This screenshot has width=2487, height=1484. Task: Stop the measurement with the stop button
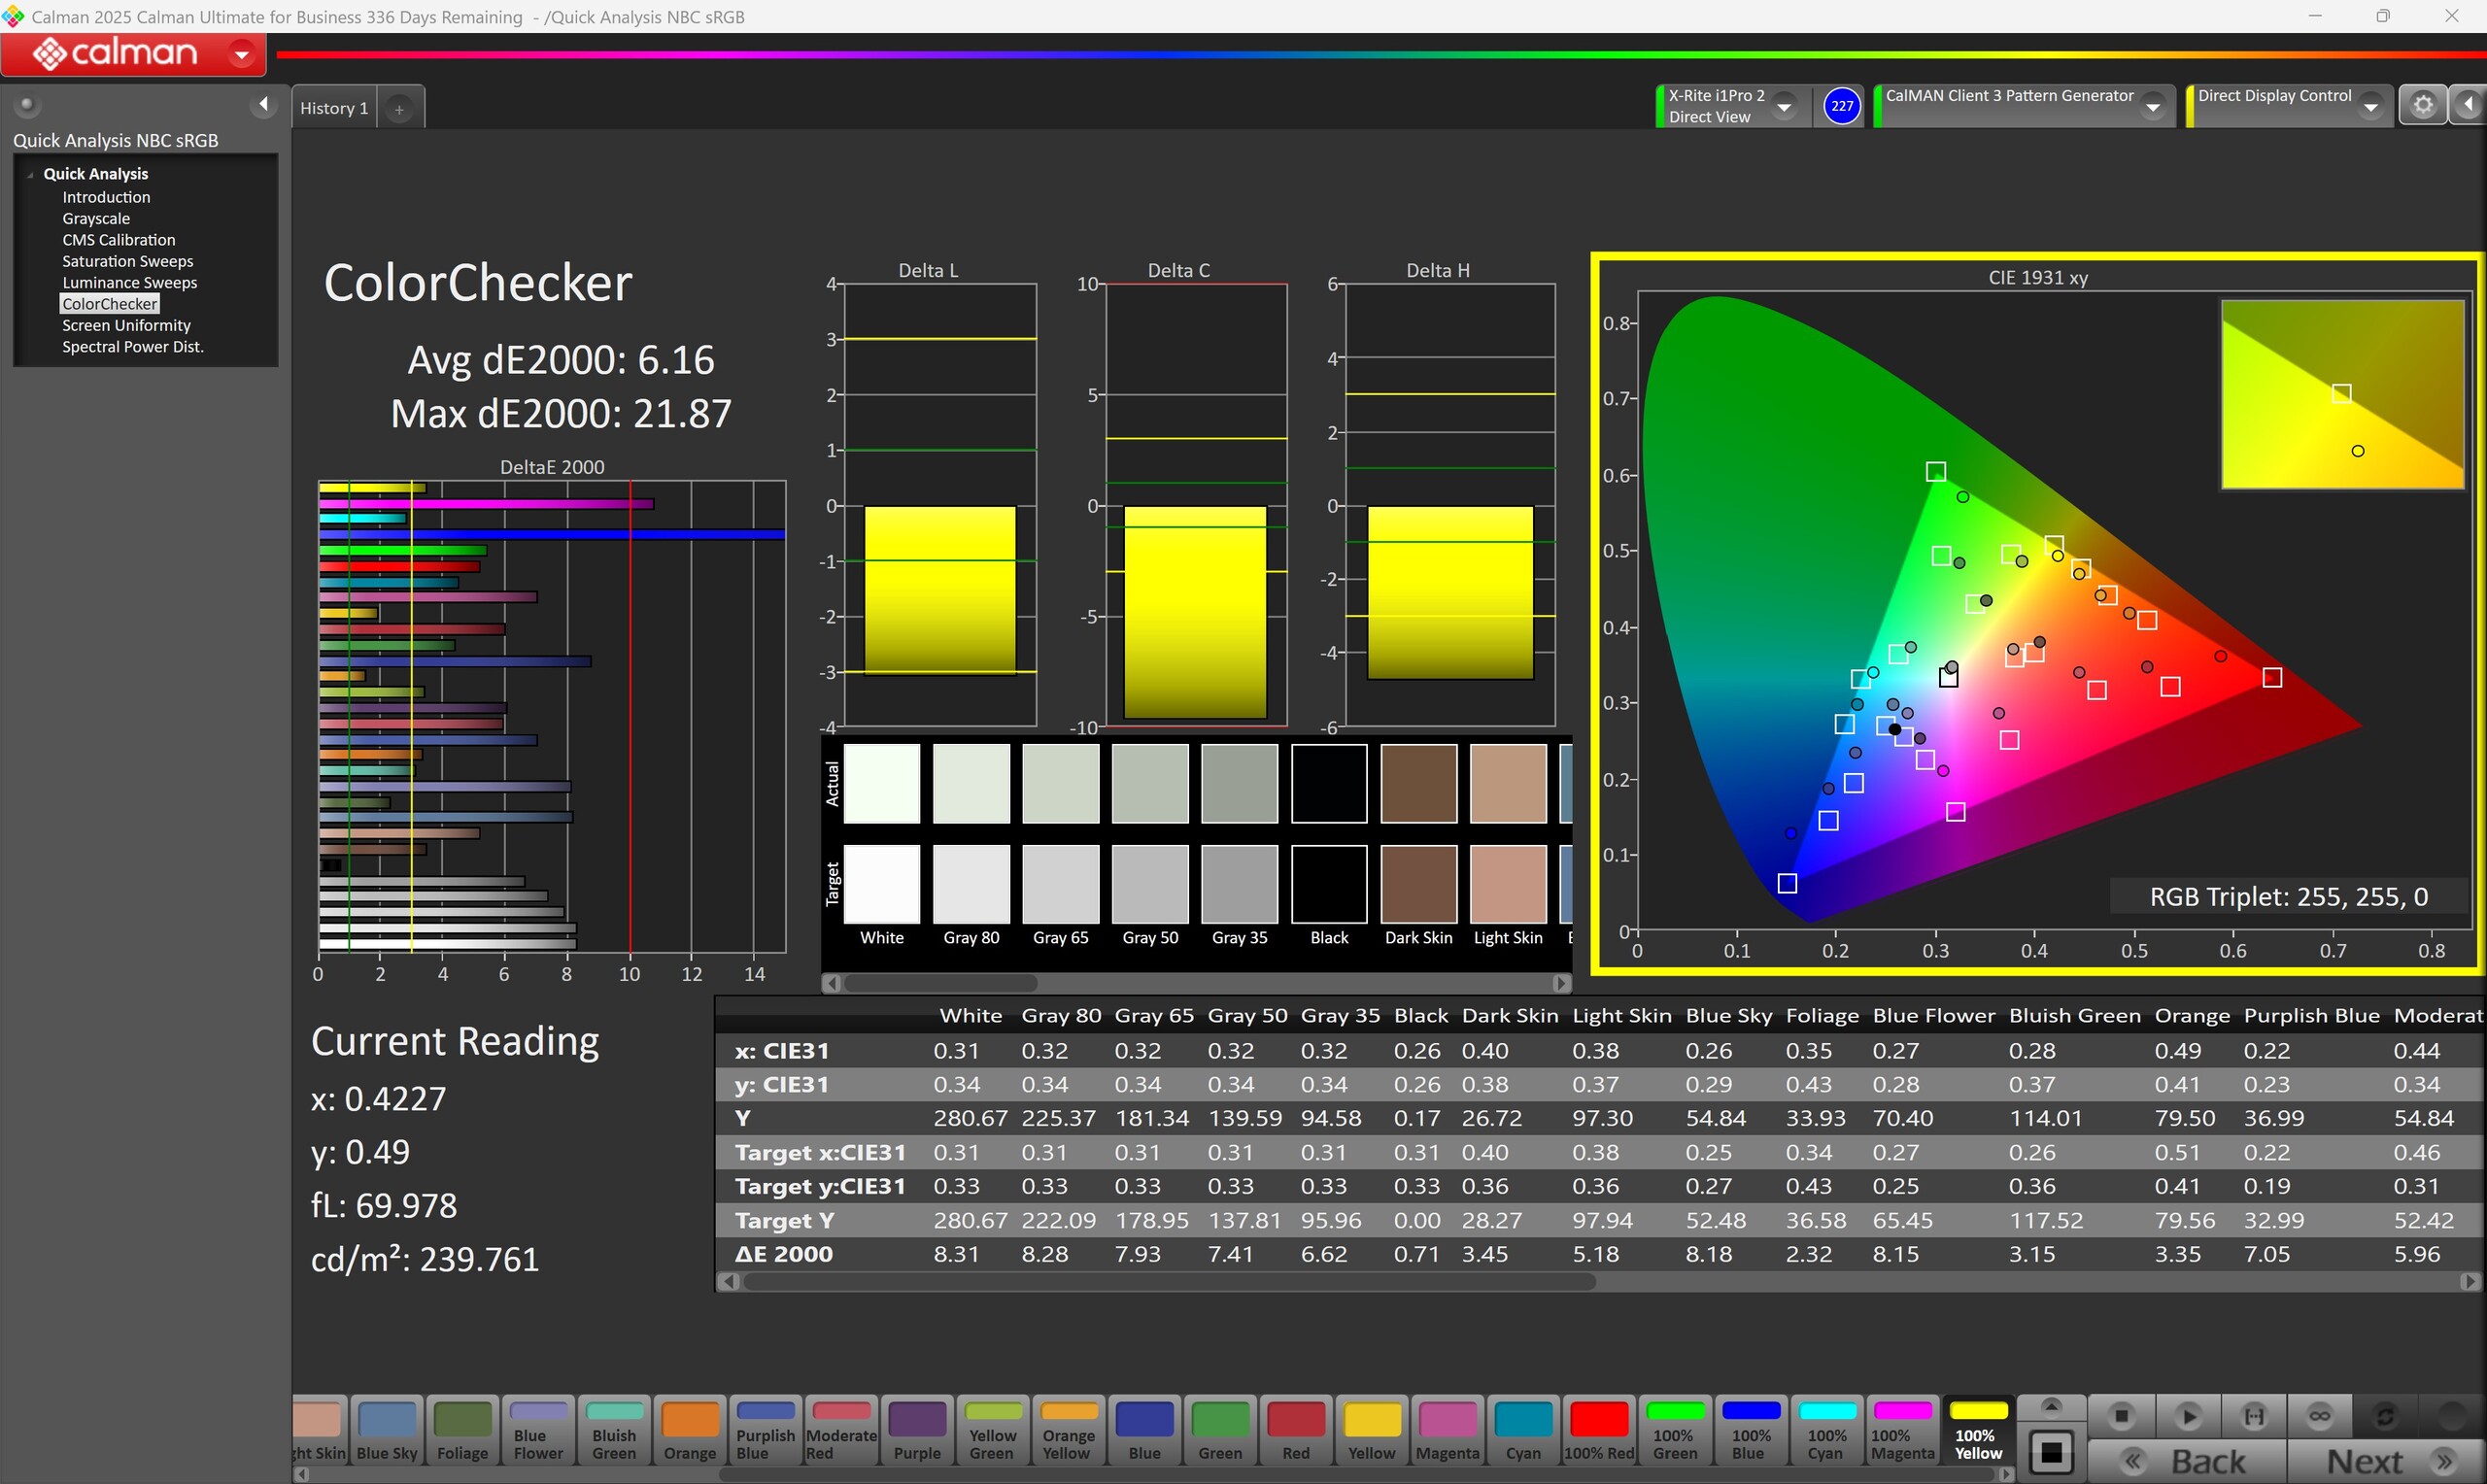click(x=2121, y=1416)
